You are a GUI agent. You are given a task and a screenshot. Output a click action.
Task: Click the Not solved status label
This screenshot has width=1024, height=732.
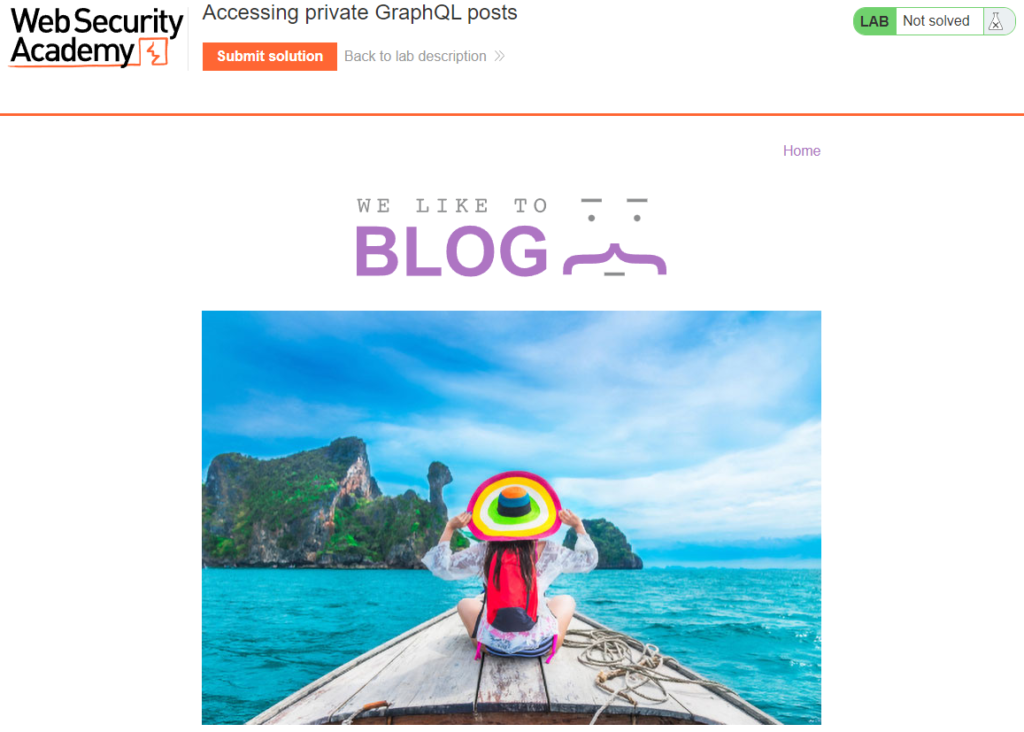(936, 21)
